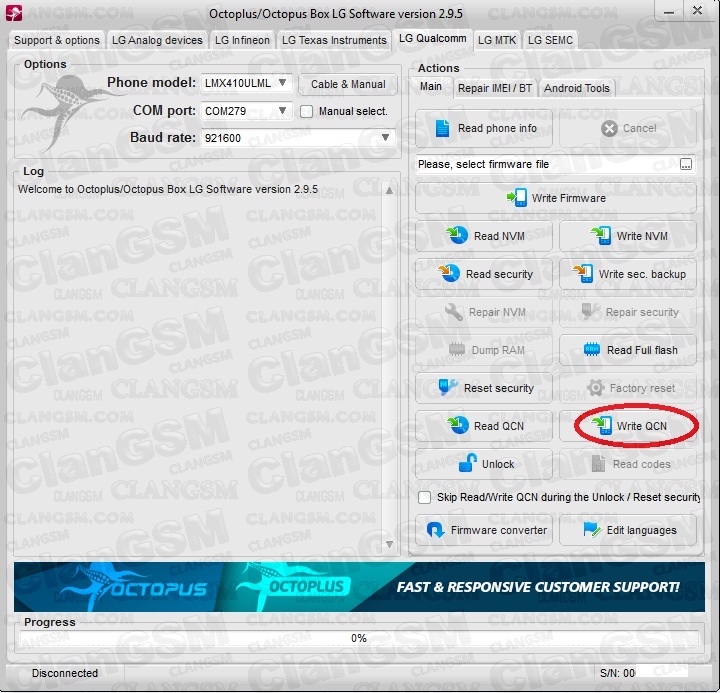Viewport: 720px width, 693px height.
Task: Click the Factory reset gear icon
Action: [x=596, y=388]
